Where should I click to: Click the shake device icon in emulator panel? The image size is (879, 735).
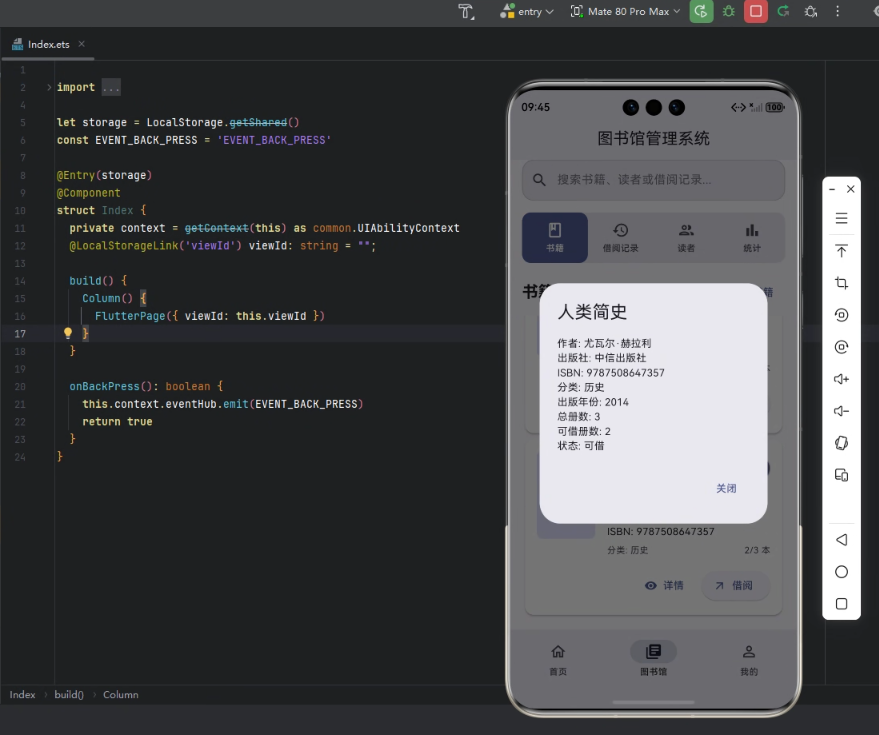point(841,443)
